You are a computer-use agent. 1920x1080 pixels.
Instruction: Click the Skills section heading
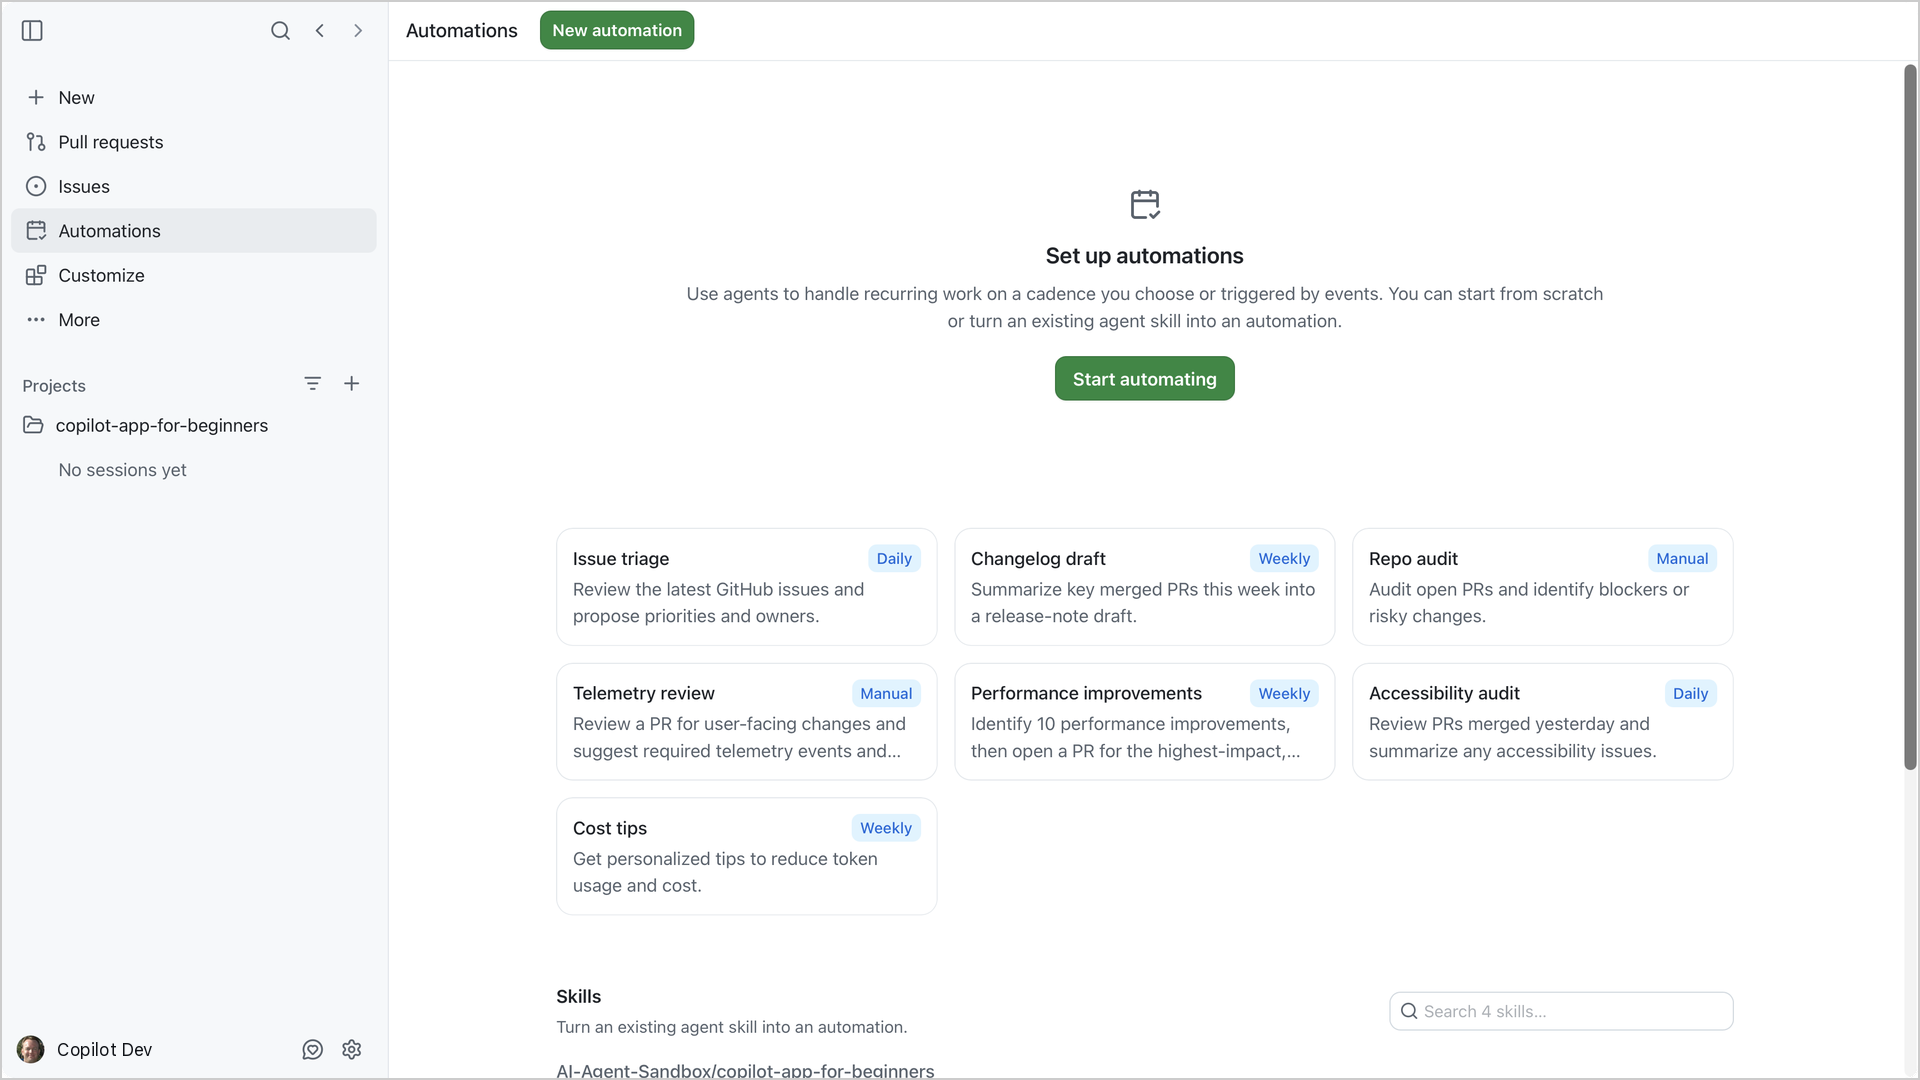[578, 997]
